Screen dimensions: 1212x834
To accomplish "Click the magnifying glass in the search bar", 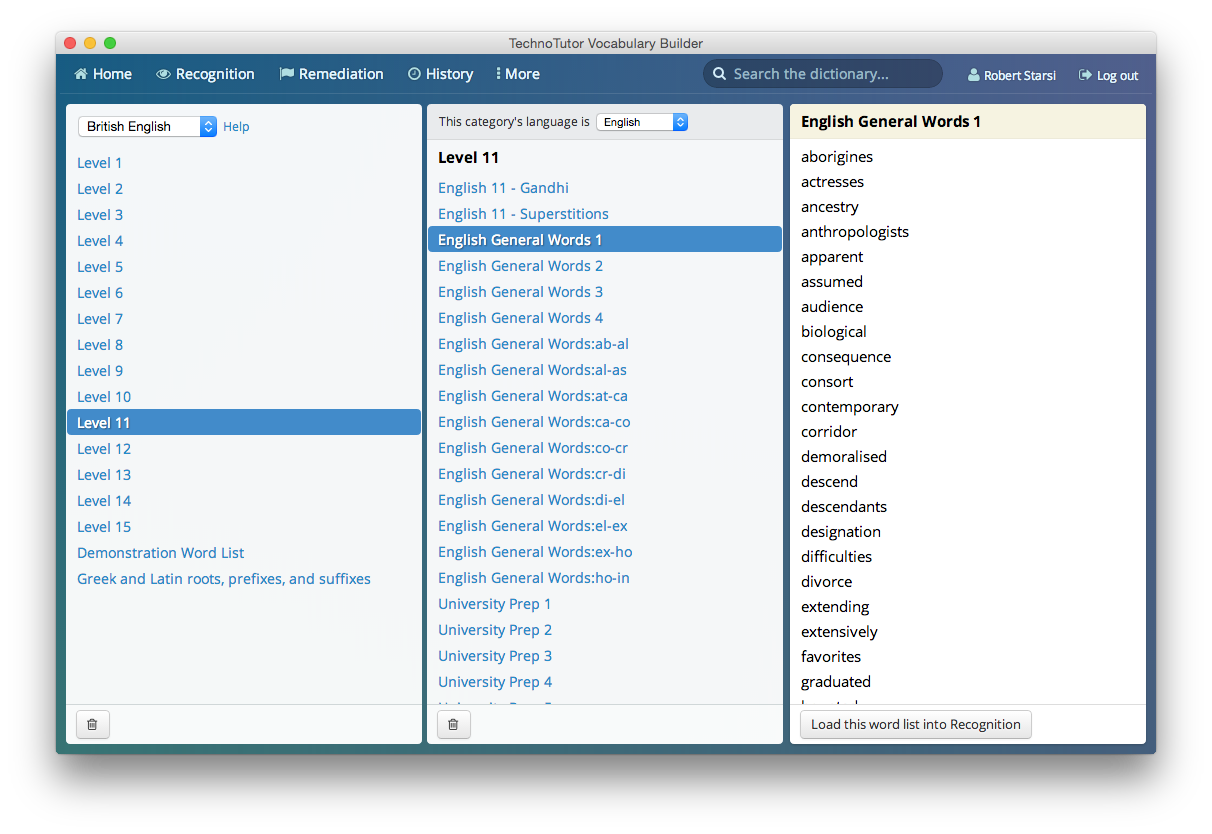I will pos(719,73).
